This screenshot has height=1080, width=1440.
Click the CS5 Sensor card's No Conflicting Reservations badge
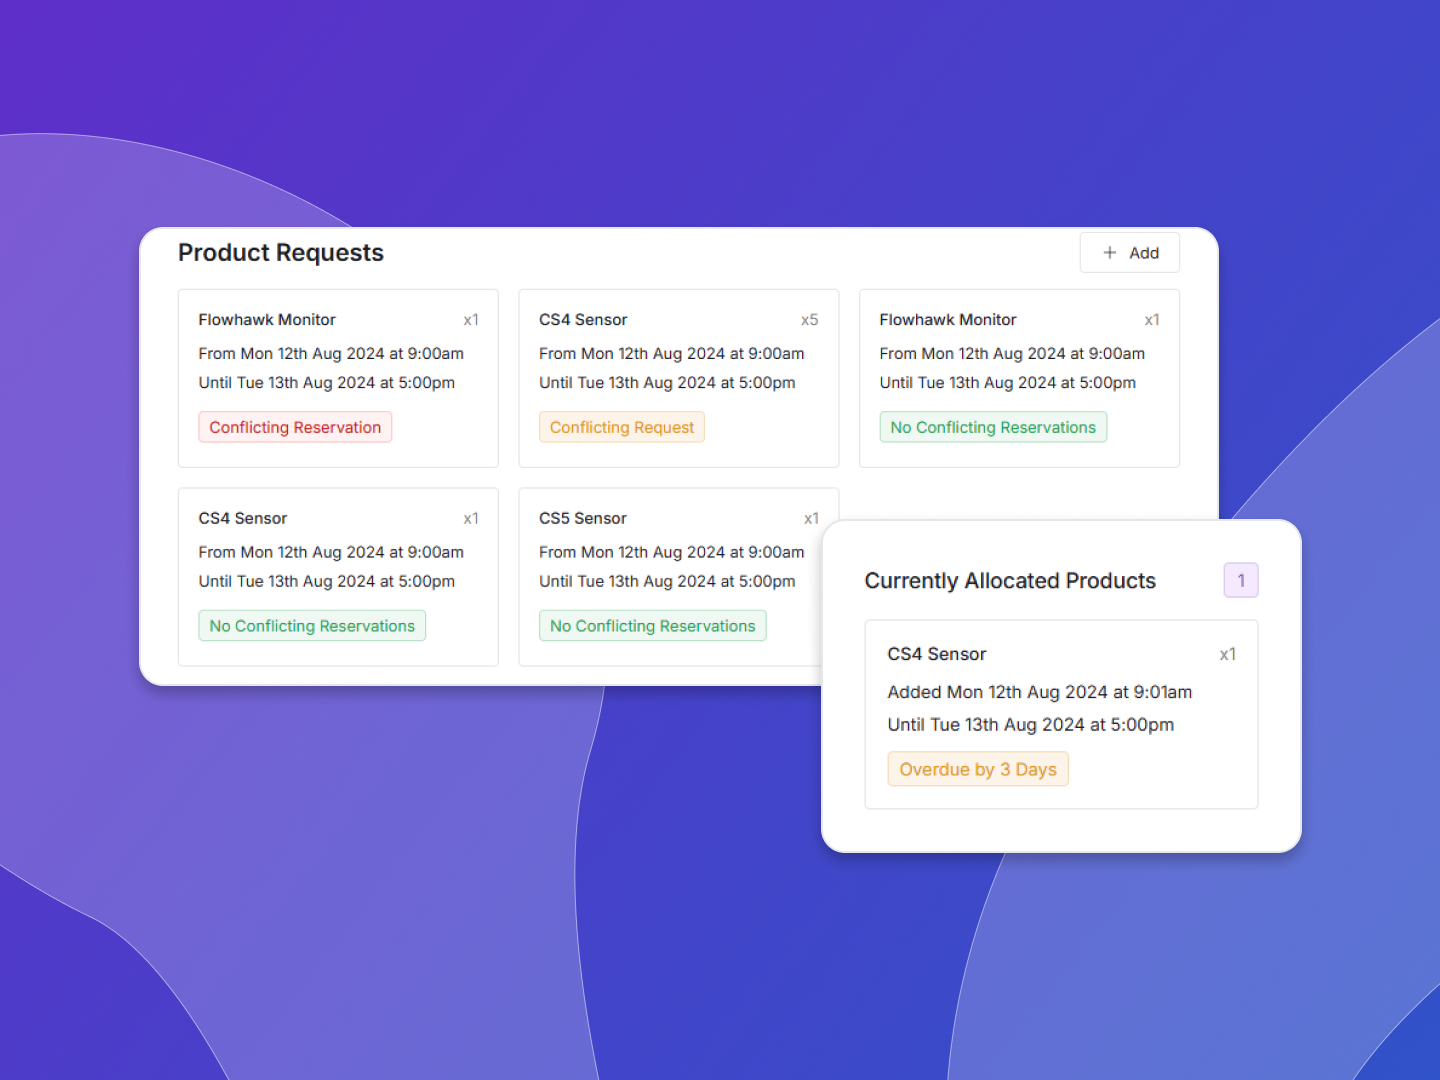(652, 626)
